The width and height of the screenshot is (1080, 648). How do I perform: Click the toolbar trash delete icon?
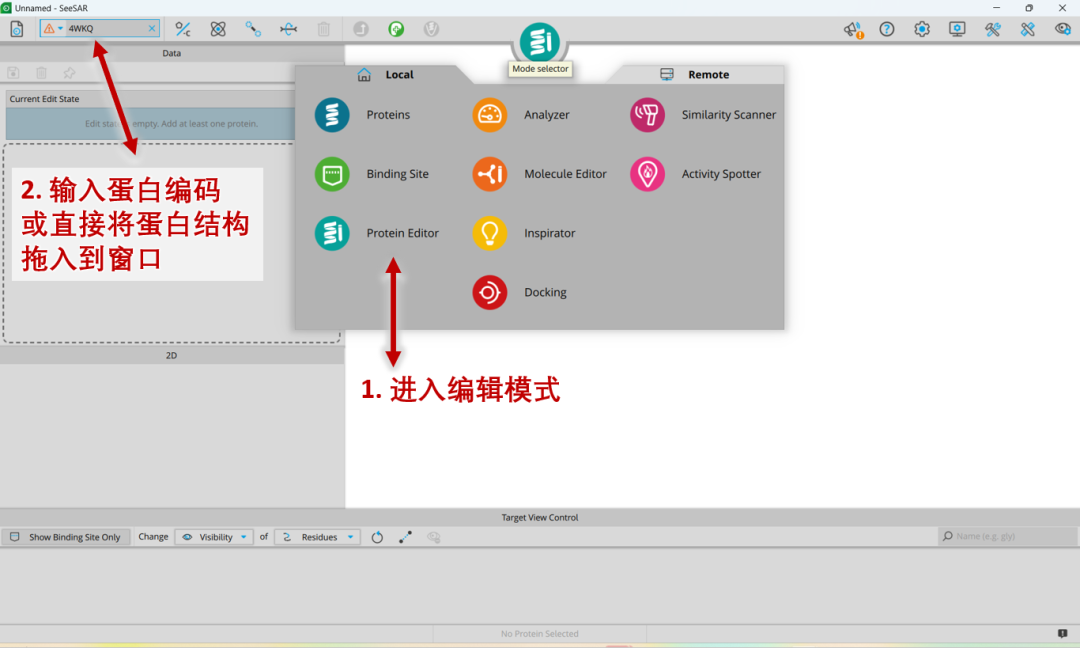pos(324,29)
